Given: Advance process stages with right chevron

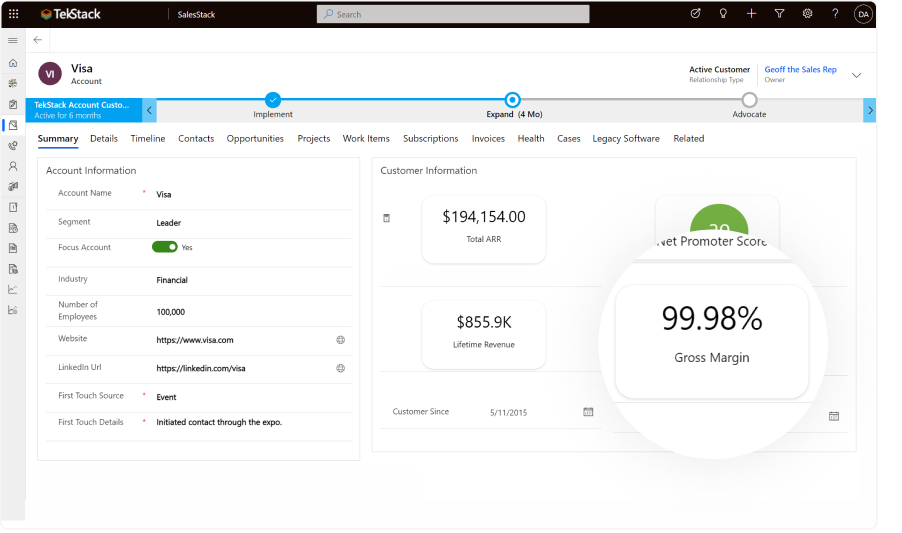Looking at the screenshot, I should 870,110.
